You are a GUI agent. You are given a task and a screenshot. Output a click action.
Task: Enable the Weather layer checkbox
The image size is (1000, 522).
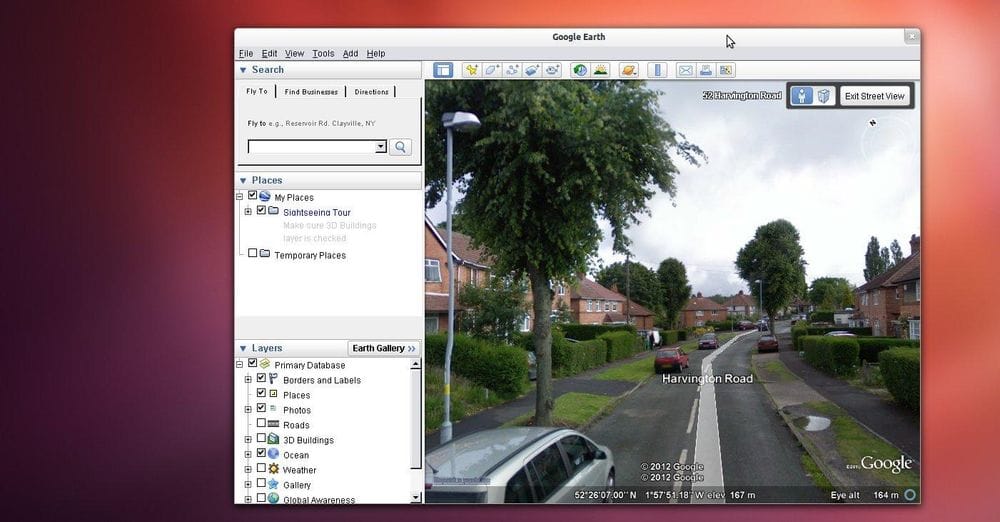point(261,468)
